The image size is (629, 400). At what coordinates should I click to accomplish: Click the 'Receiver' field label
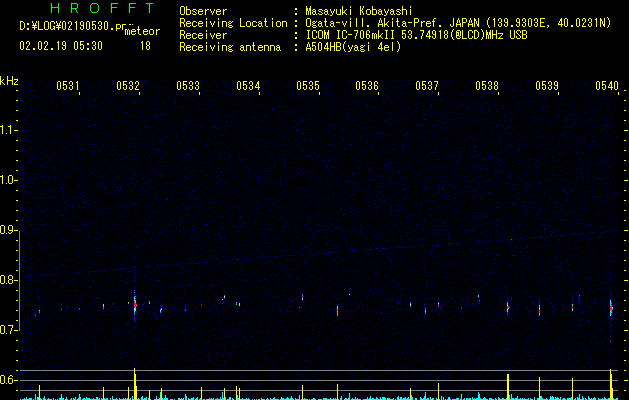point(203,35)
